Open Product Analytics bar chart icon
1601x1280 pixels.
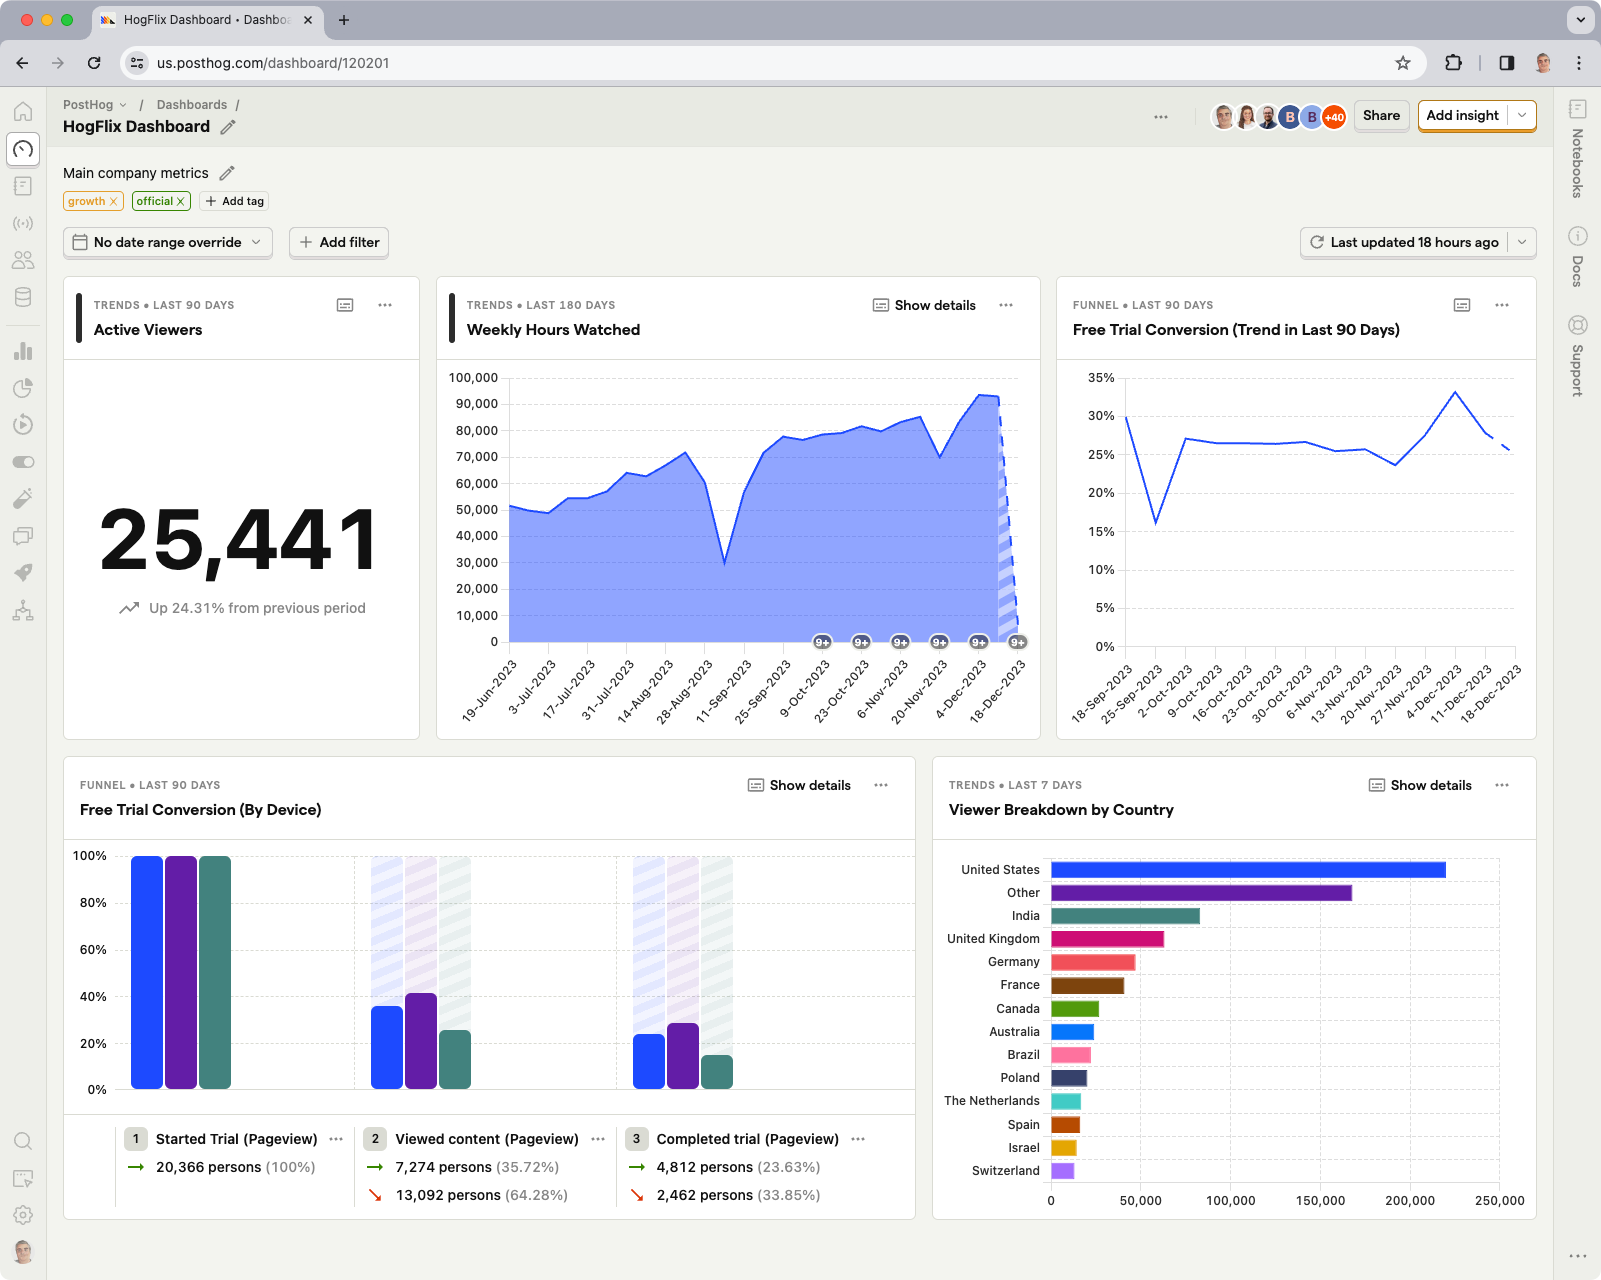(x=23, y=351)
